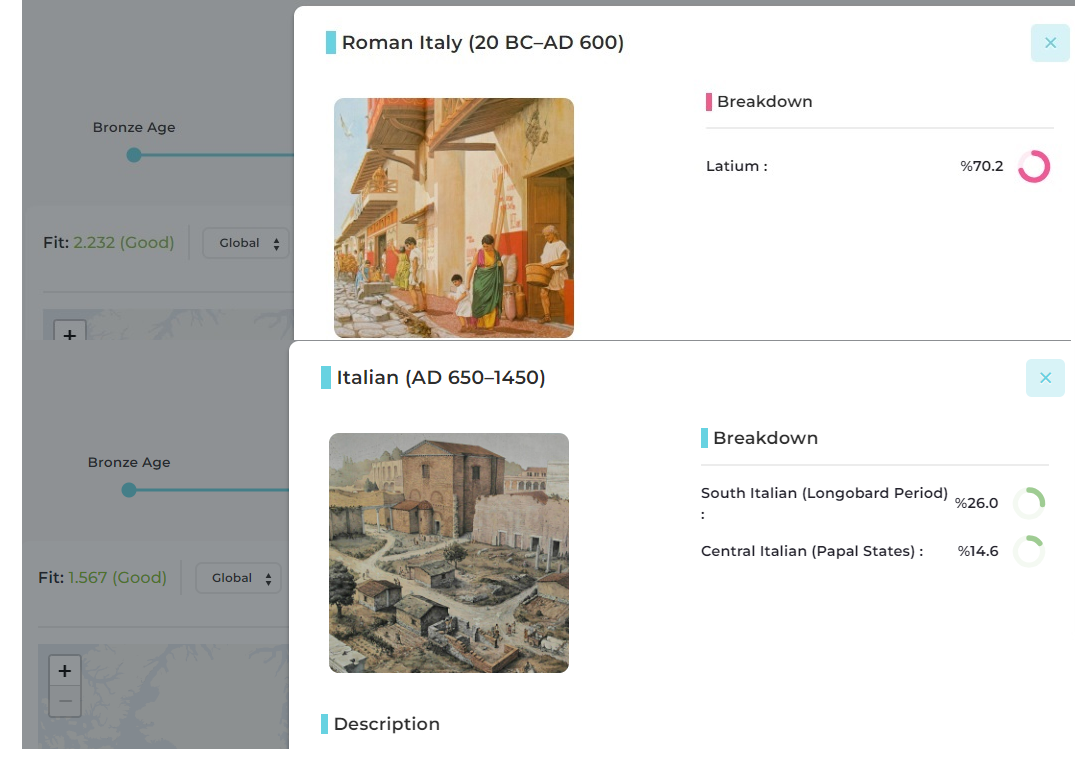
Task: Zoom out on lower map with minus button
Action: 64,701
